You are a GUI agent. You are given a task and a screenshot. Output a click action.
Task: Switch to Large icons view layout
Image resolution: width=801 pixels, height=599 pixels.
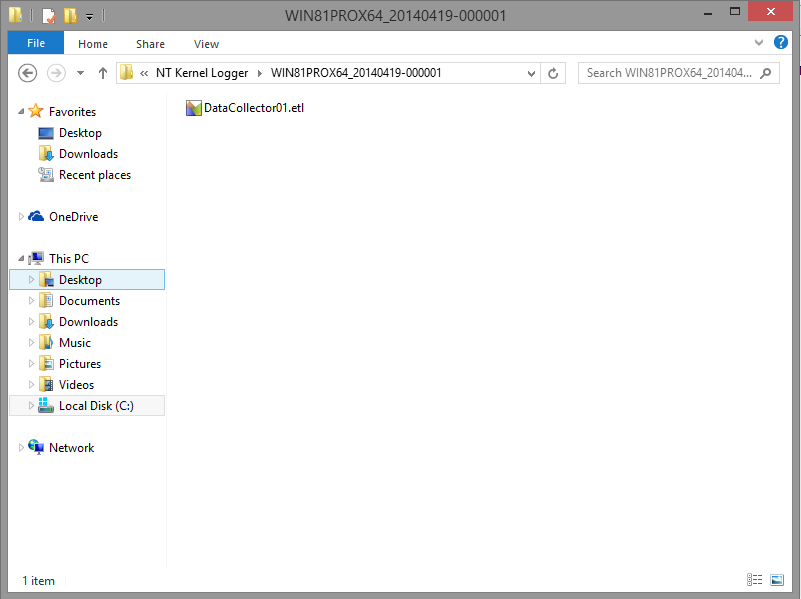[x=777, y=580]
